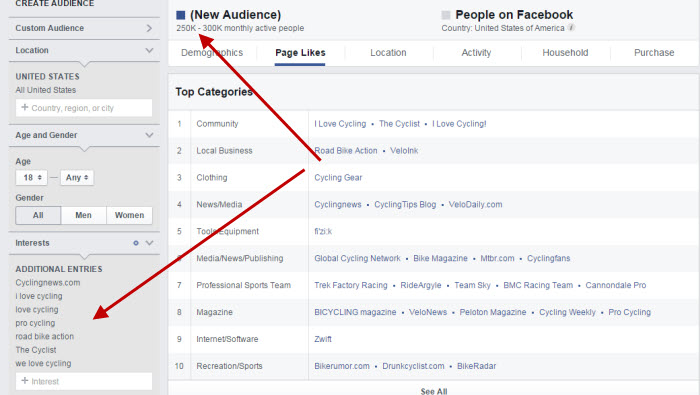
Task: Click the 'pro cycling' interest entry
Action: (35, 323)
